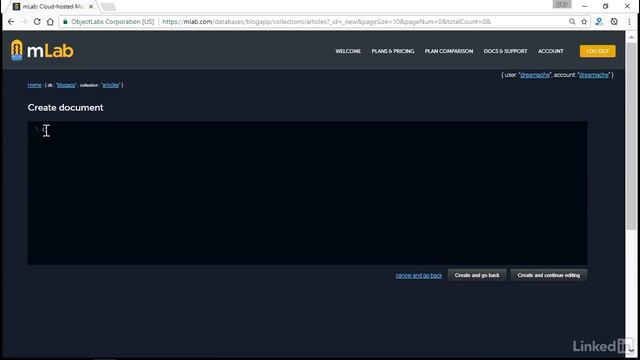This screenshot has height=360, width=640.
Task: Click the mLab logo
Action: point(42,50)
